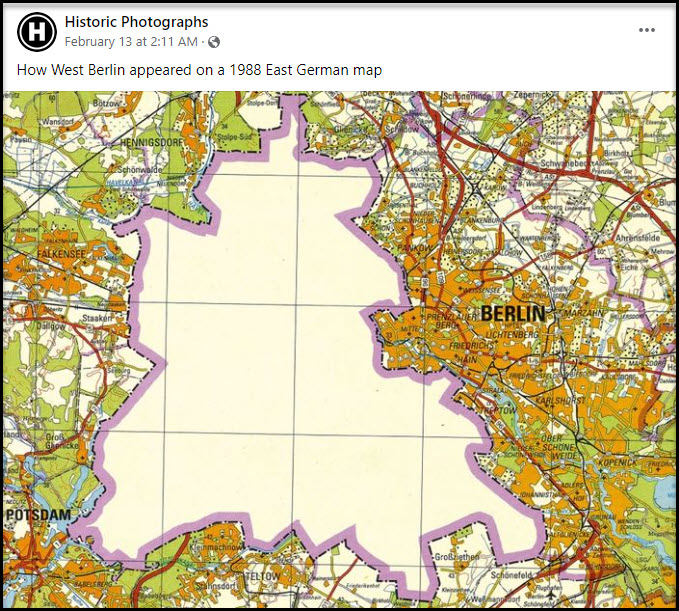
Task: Click the FALKENSEE label on the map
Action: (61, 253)
